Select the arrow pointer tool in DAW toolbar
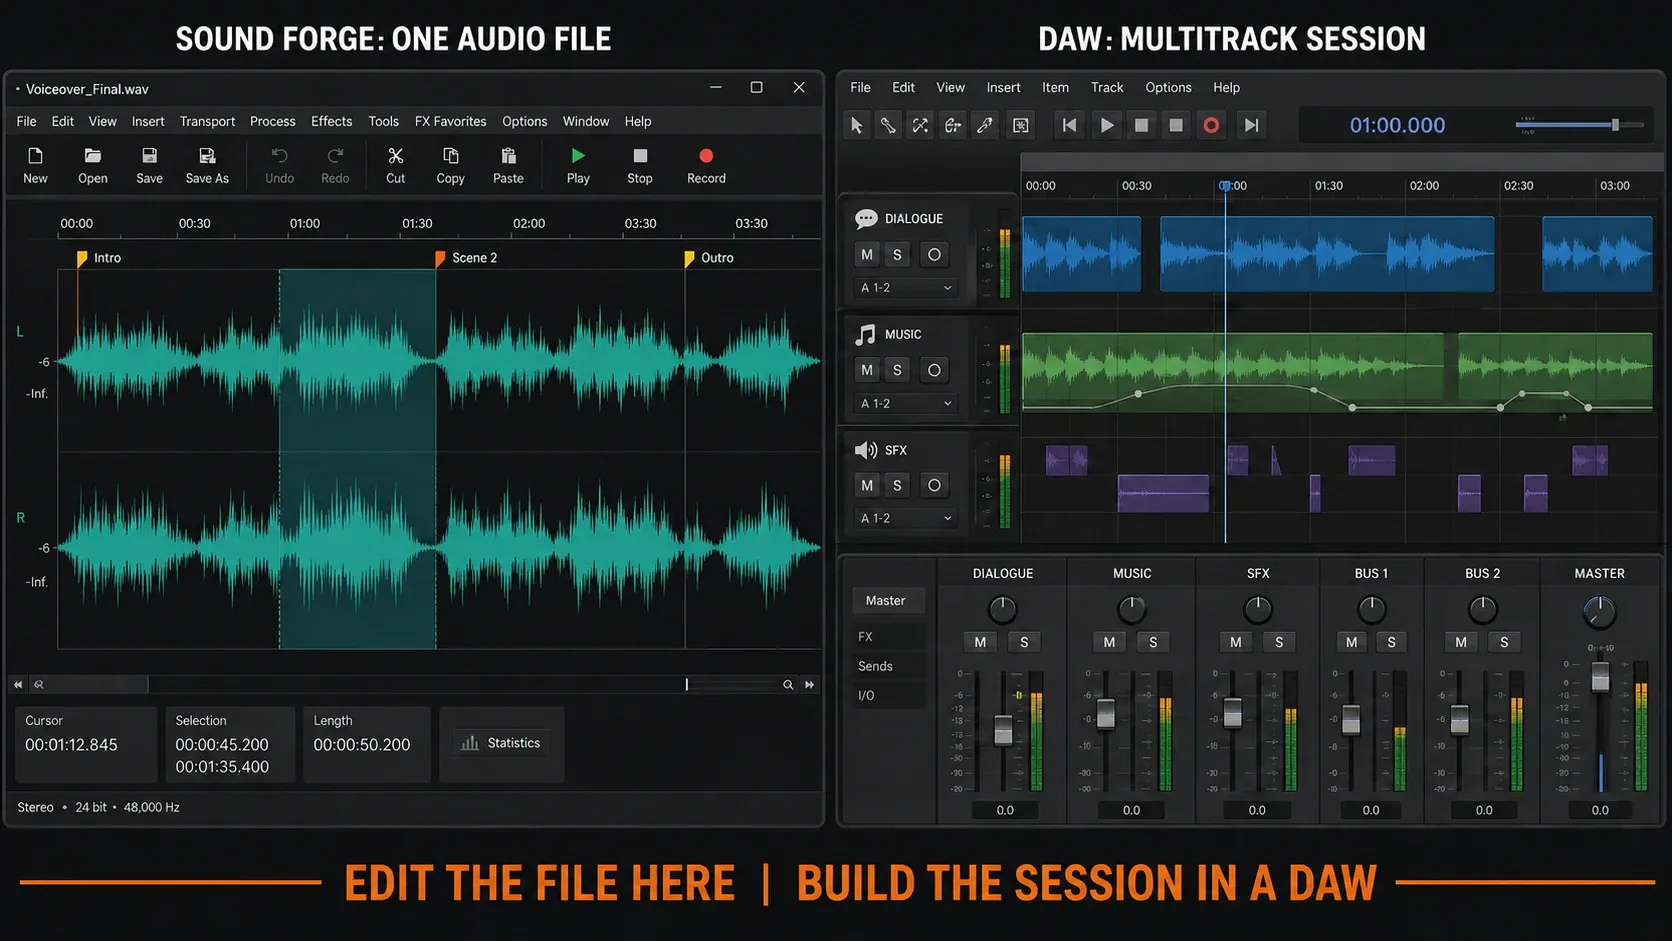Image resolution: width=1672 pixels, height=941 pixels. coord(856,125)
